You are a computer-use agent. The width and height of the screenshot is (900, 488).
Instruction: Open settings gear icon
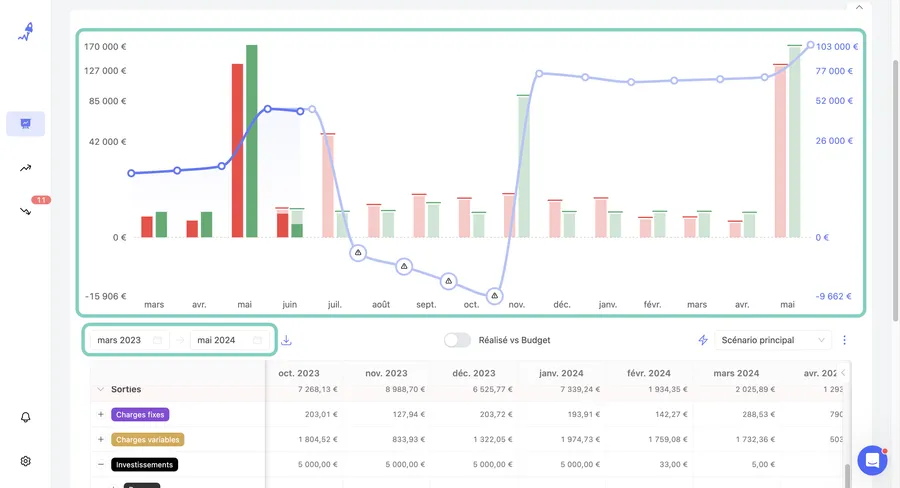coord(25,461)
